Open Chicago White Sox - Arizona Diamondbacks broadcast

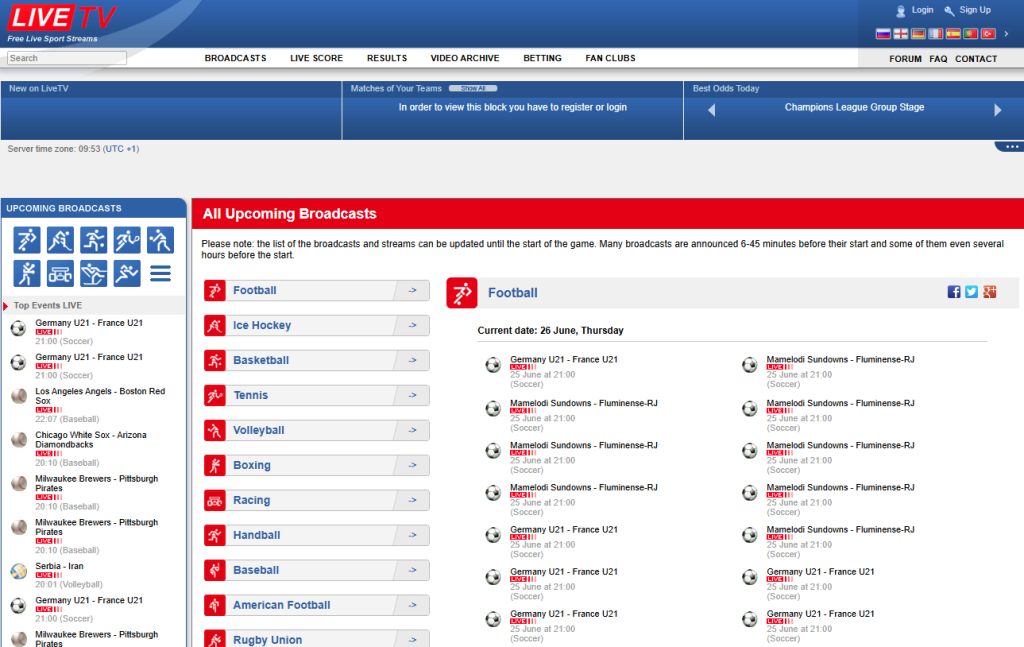click(91, 439)
